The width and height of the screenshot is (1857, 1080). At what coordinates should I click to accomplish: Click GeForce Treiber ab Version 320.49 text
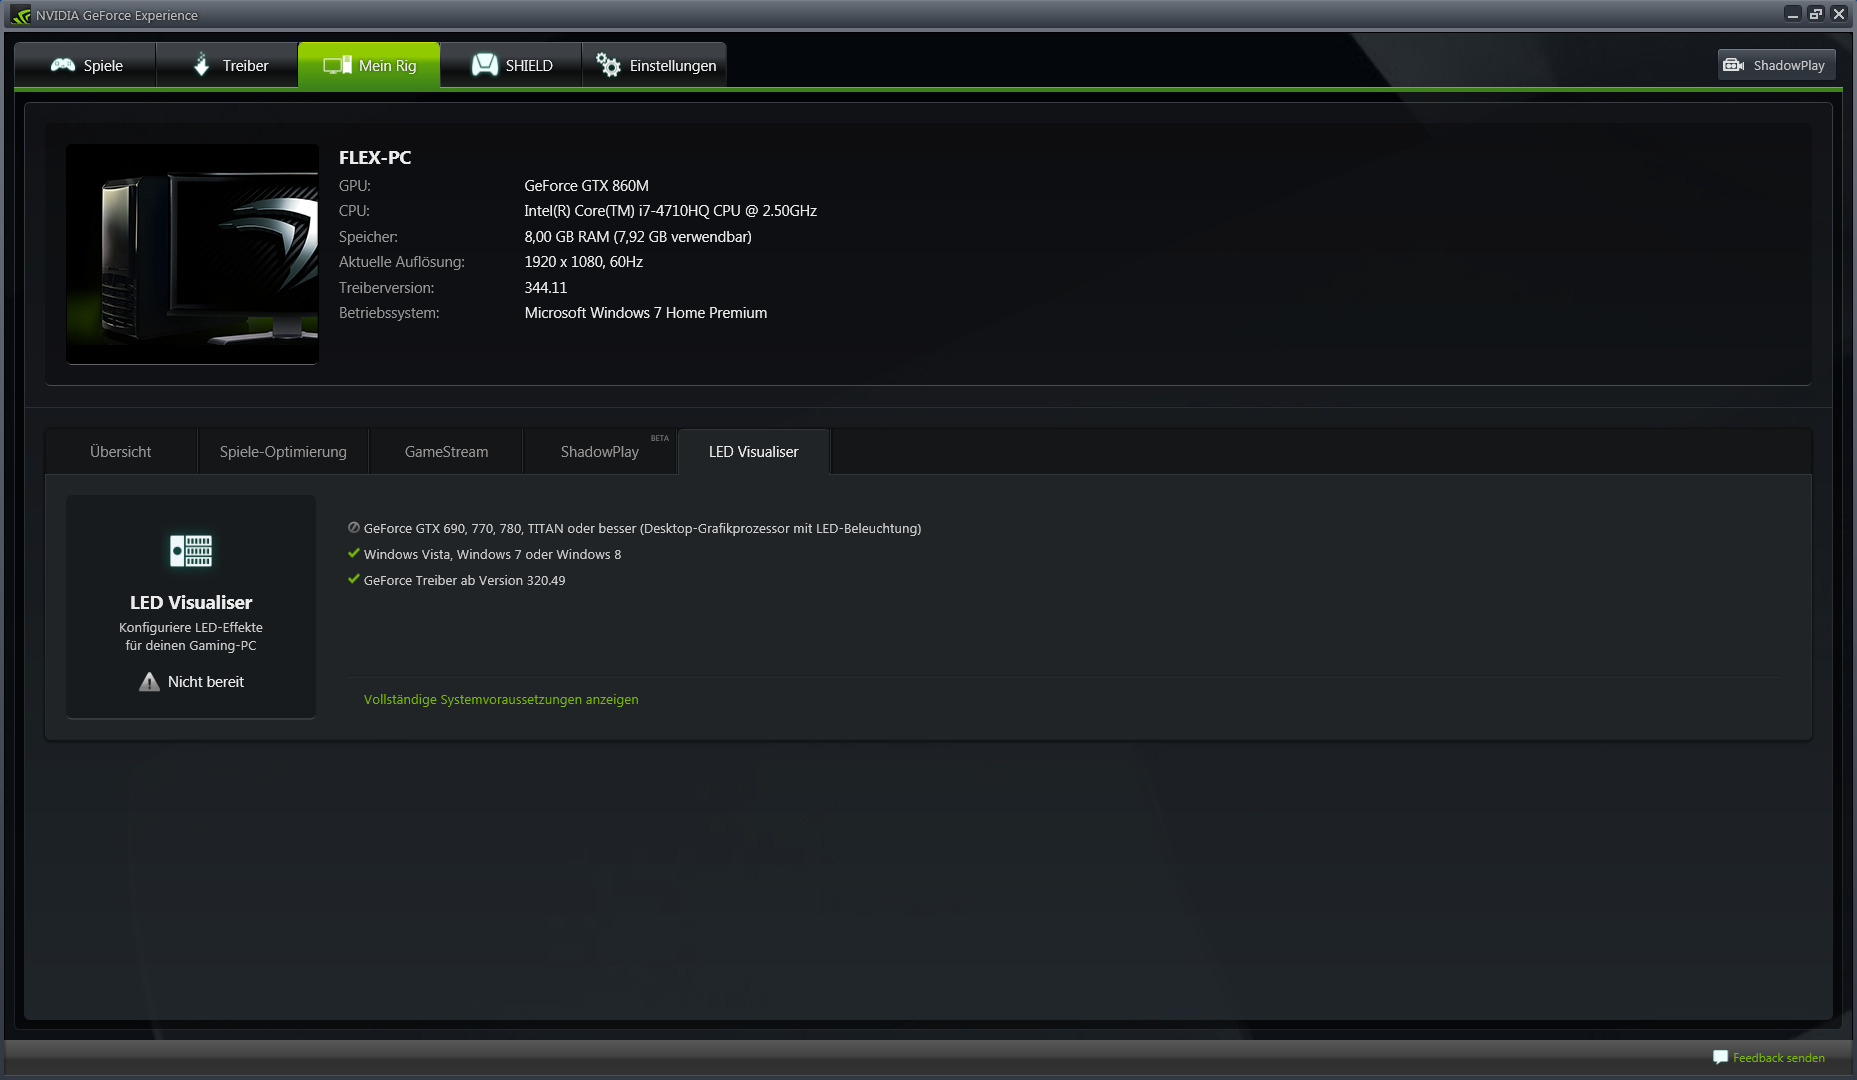tap(465, 581)
